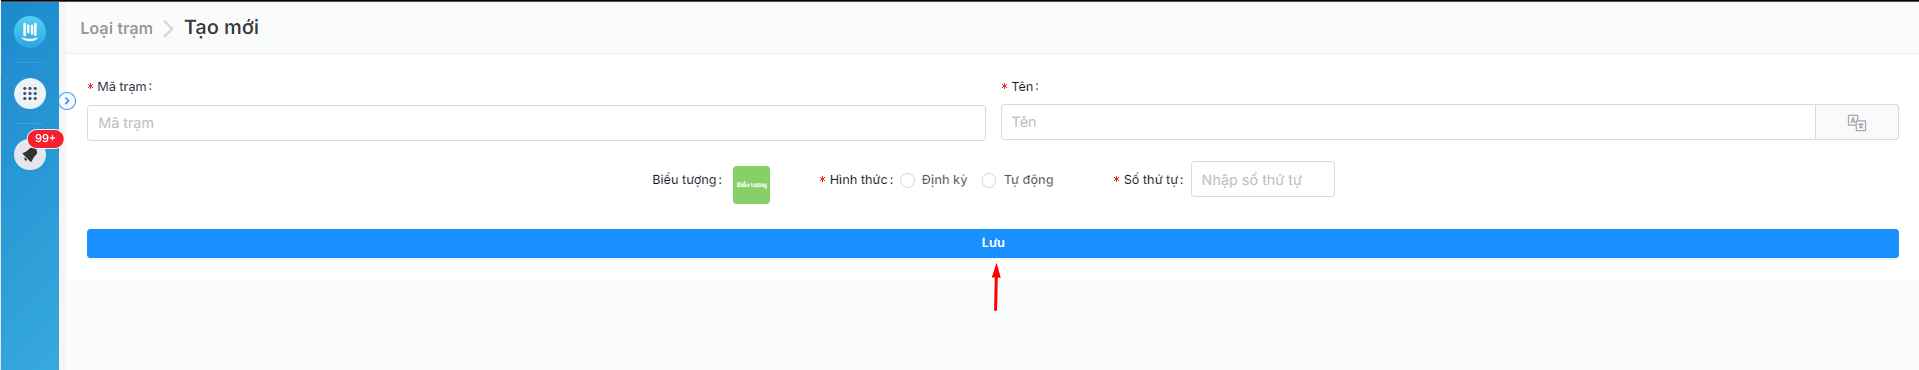The height and width of the screenshot is (370, 1919).
Task: Click the Số thứ tự field label
Action: tap(1152, 180)
